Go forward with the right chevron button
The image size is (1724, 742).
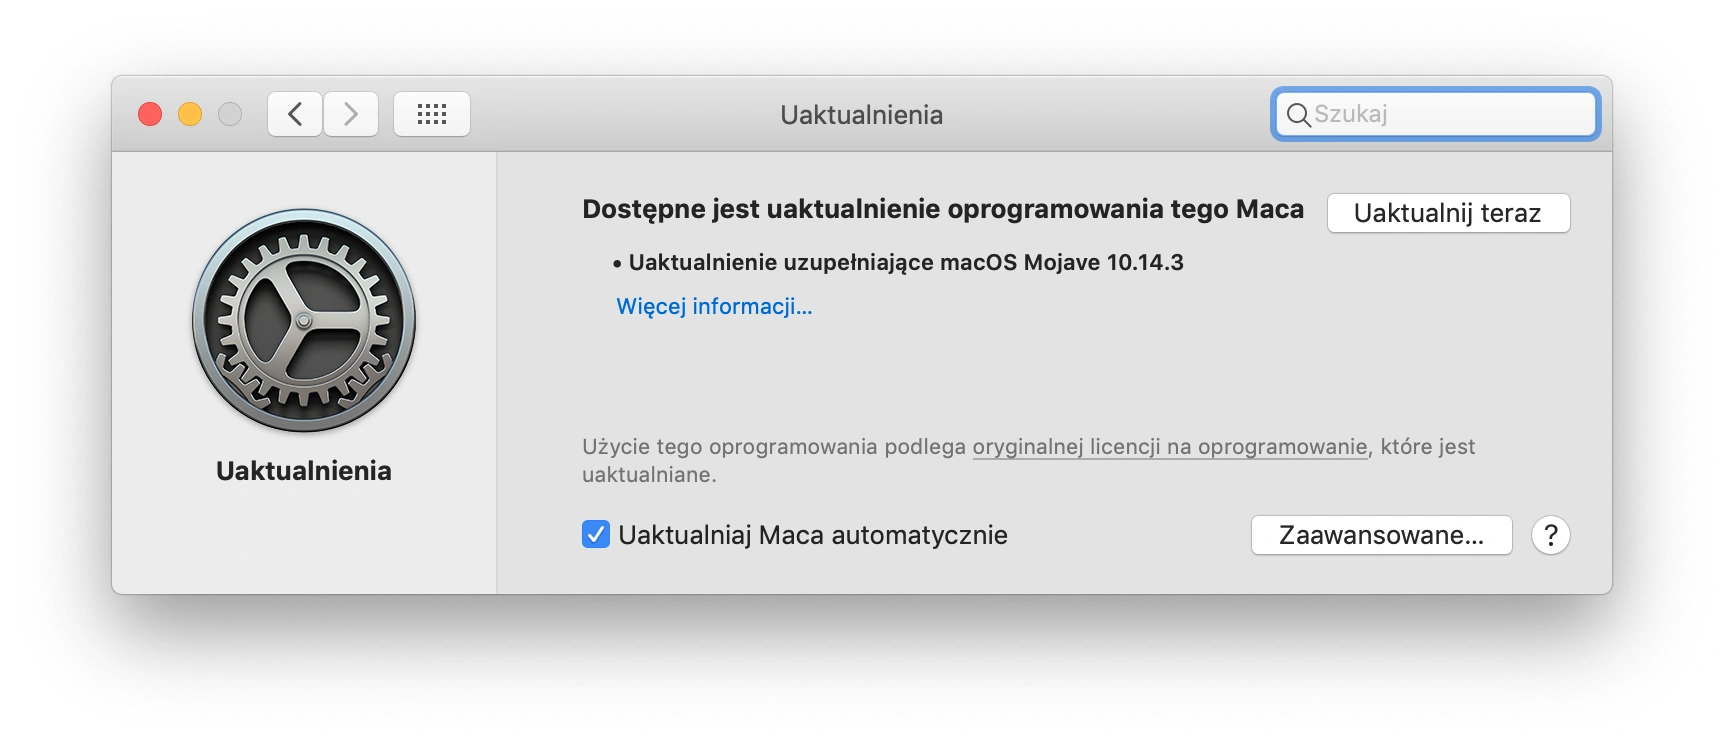tap(351, 114)
